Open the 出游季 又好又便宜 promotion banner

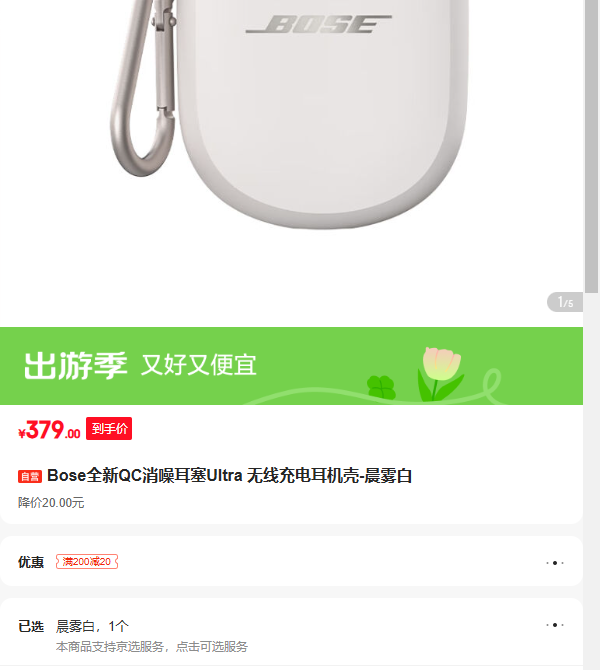(291, 366)
